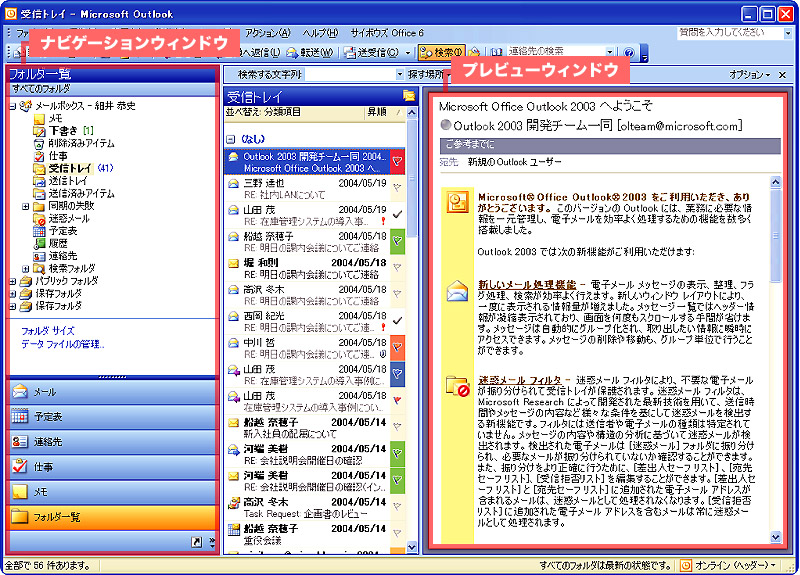This screenshot has width=800, height=575.
Task: Click the データ ファイルの管理 link
Action: [62, 344]
